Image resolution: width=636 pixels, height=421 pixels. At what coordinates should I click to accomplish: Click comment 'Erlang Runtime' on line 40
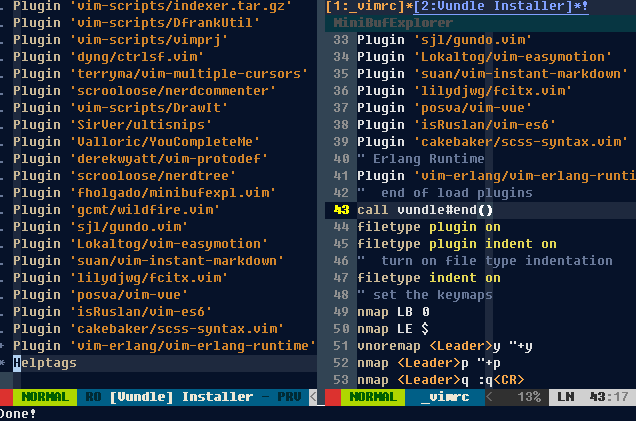tap(429, 159)
